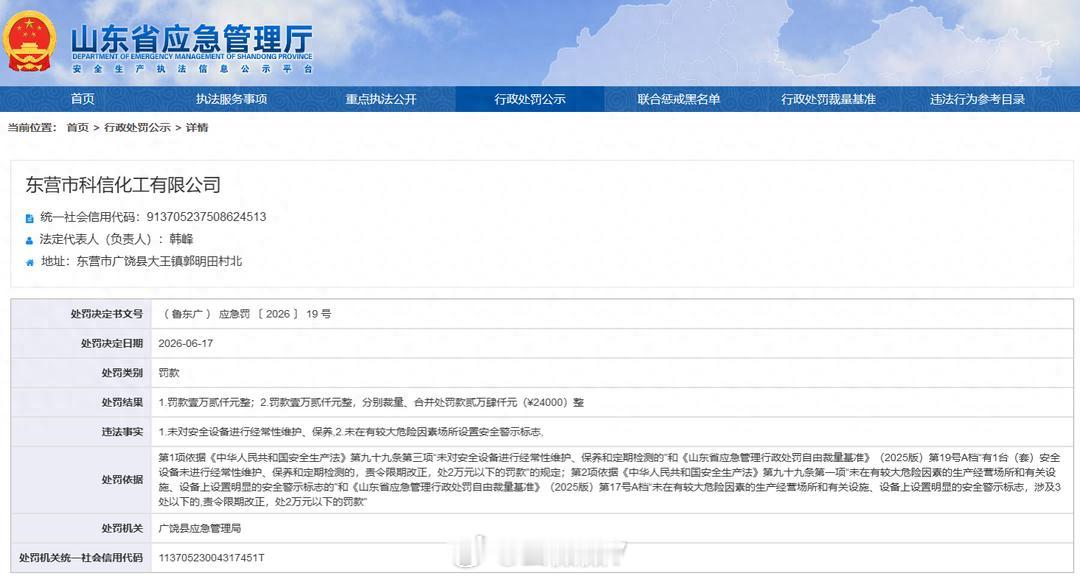
Task: Open the 行政处罚裁量基准 navigation tab
Action: [x=828, y=99]
